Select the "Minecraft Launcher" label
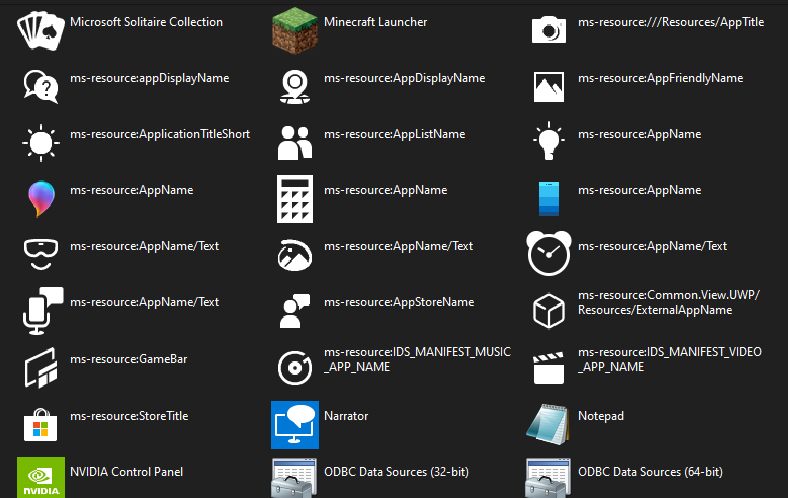 point(375,22)
